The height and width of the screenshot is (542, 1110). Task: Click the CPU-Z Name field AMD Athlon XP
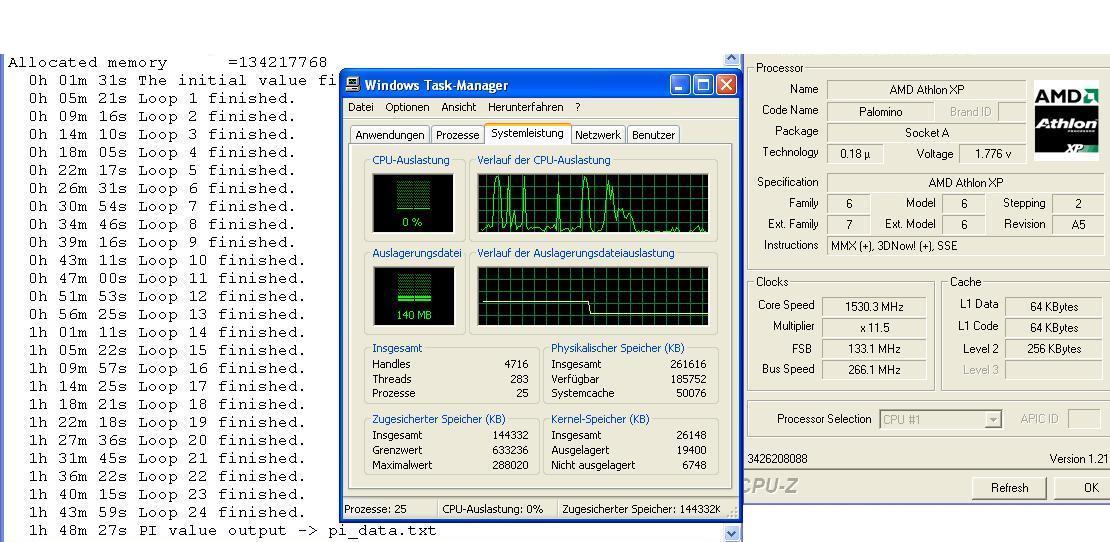click(926, 90)
